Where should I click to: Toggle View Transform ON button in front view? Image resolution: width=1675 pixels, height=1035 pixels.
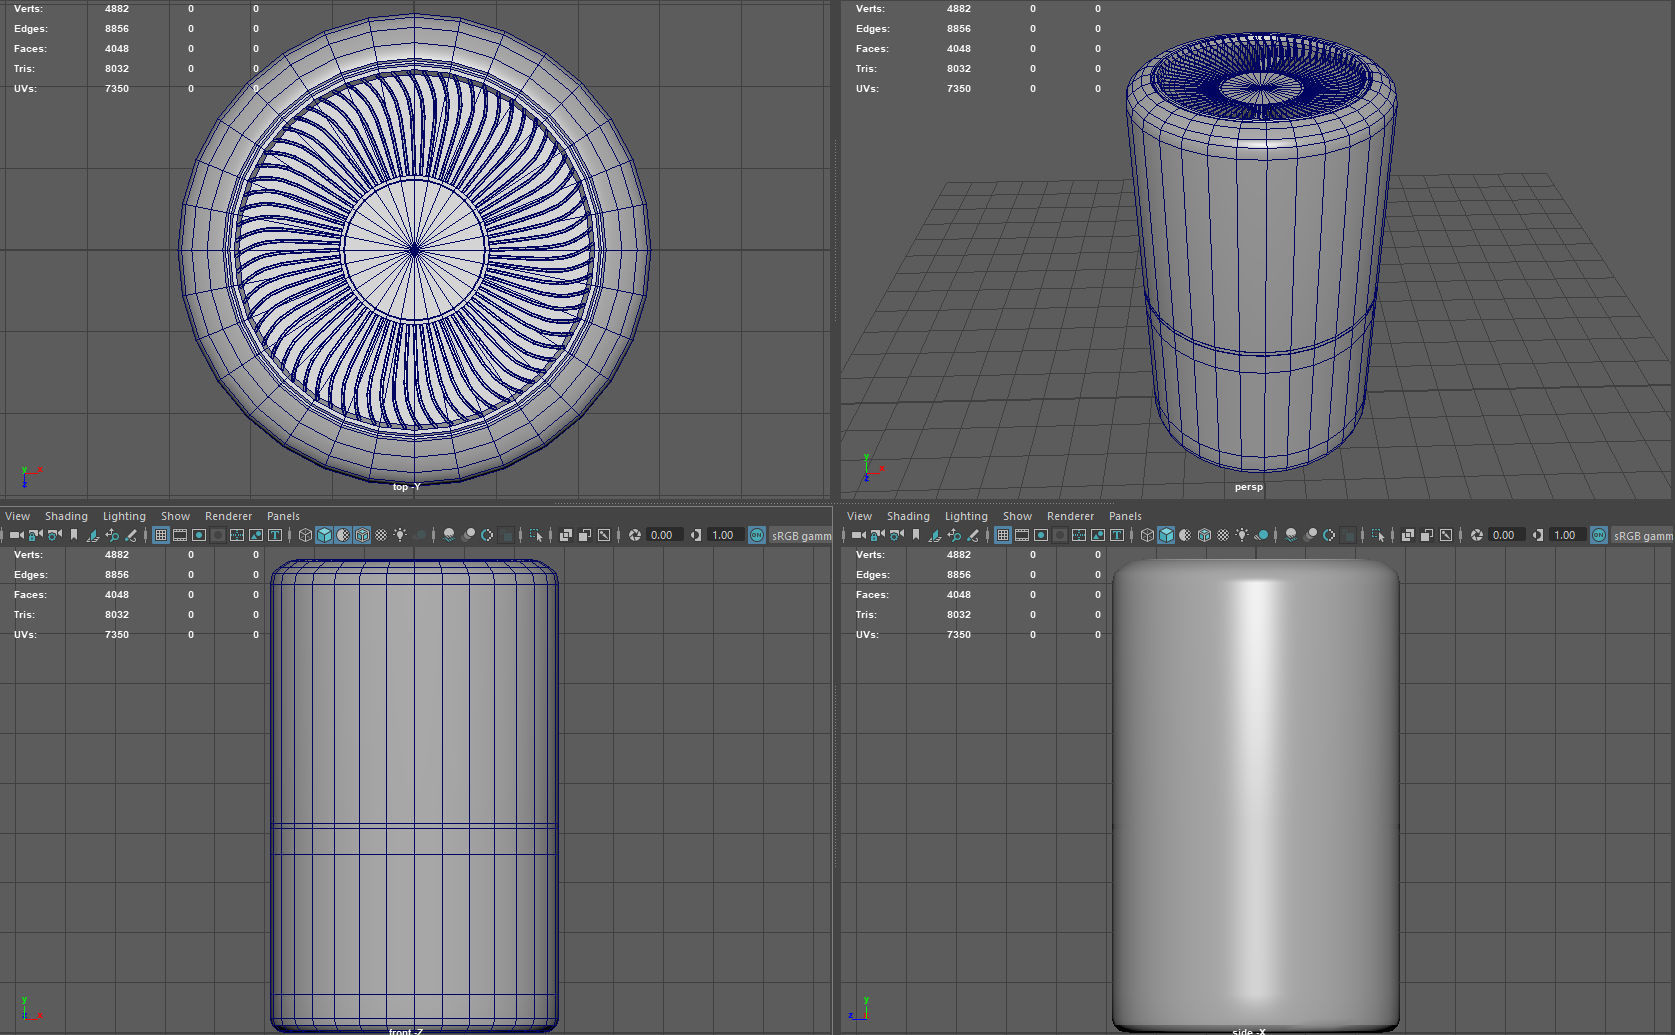[757, 535]
